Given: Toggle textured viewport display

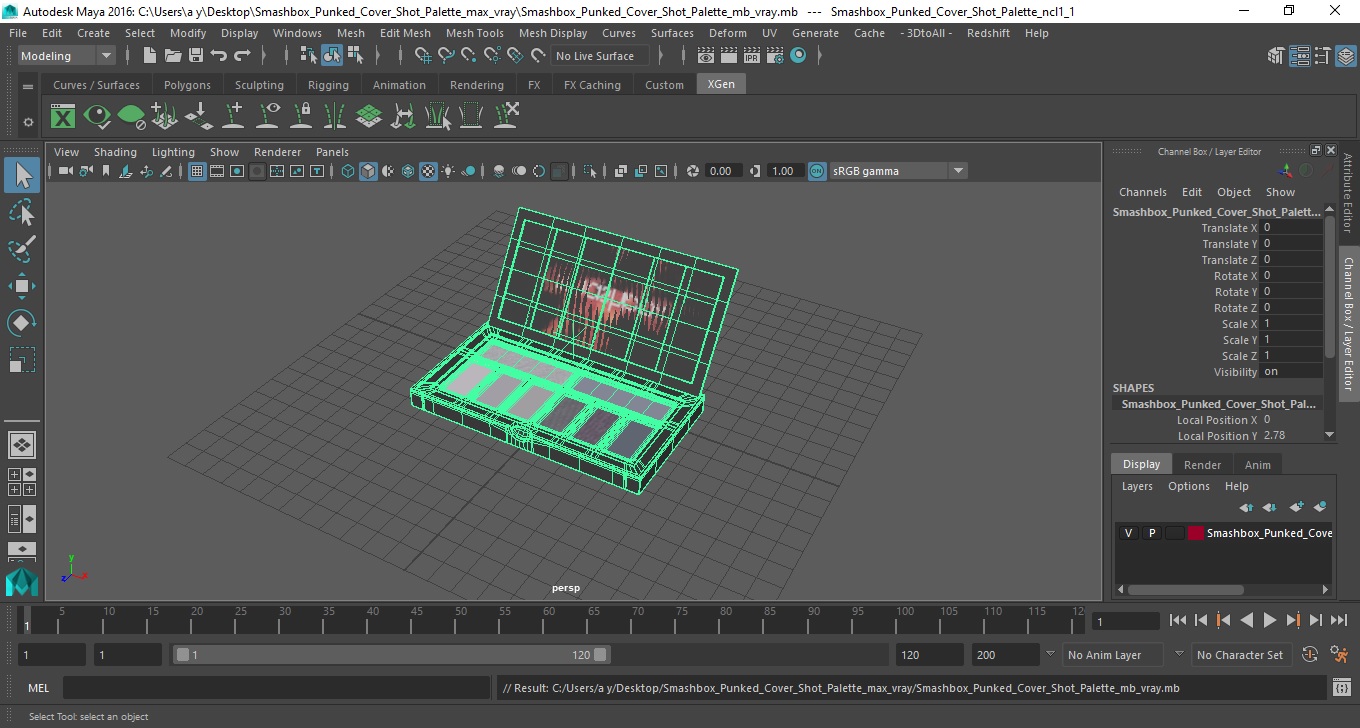Looking at the screenshot, I should click(x=428, y=171).
